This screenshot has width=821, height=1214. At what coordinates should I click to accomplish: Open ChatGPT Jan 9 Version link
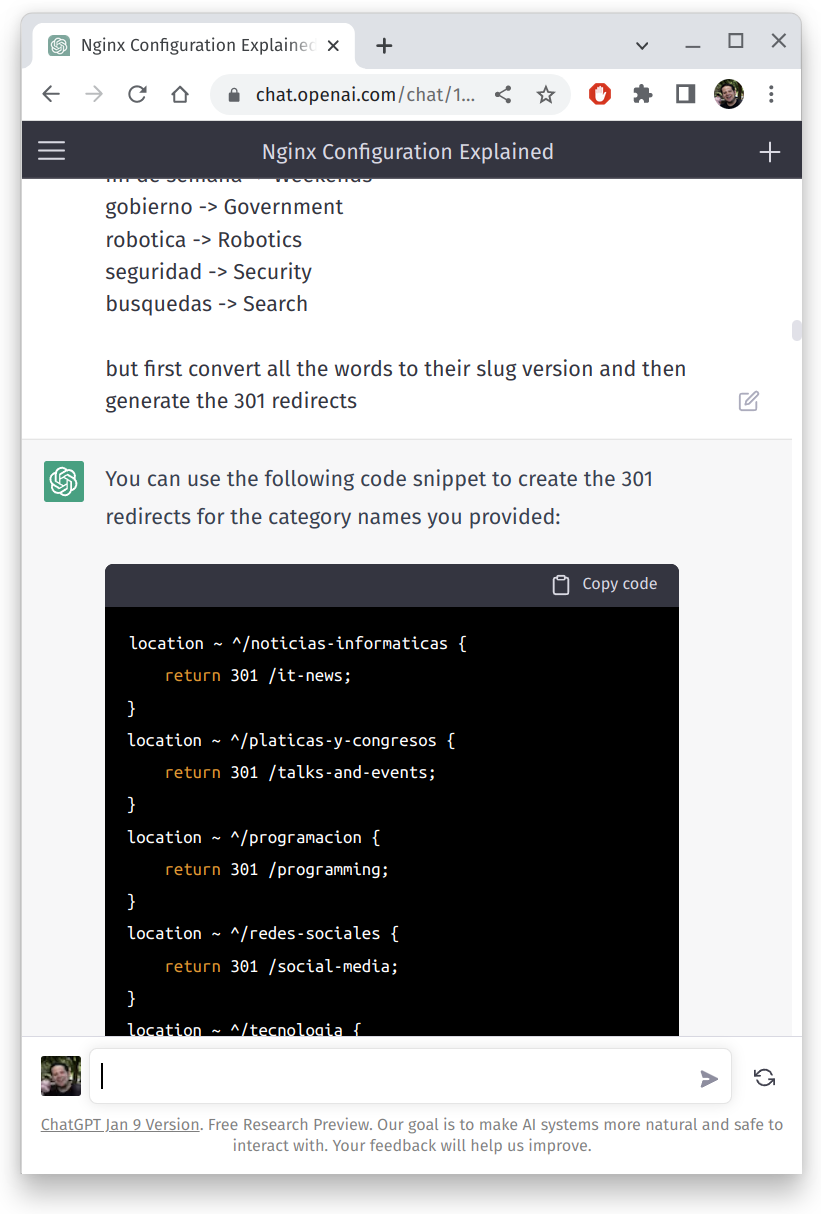point(120,1124)
